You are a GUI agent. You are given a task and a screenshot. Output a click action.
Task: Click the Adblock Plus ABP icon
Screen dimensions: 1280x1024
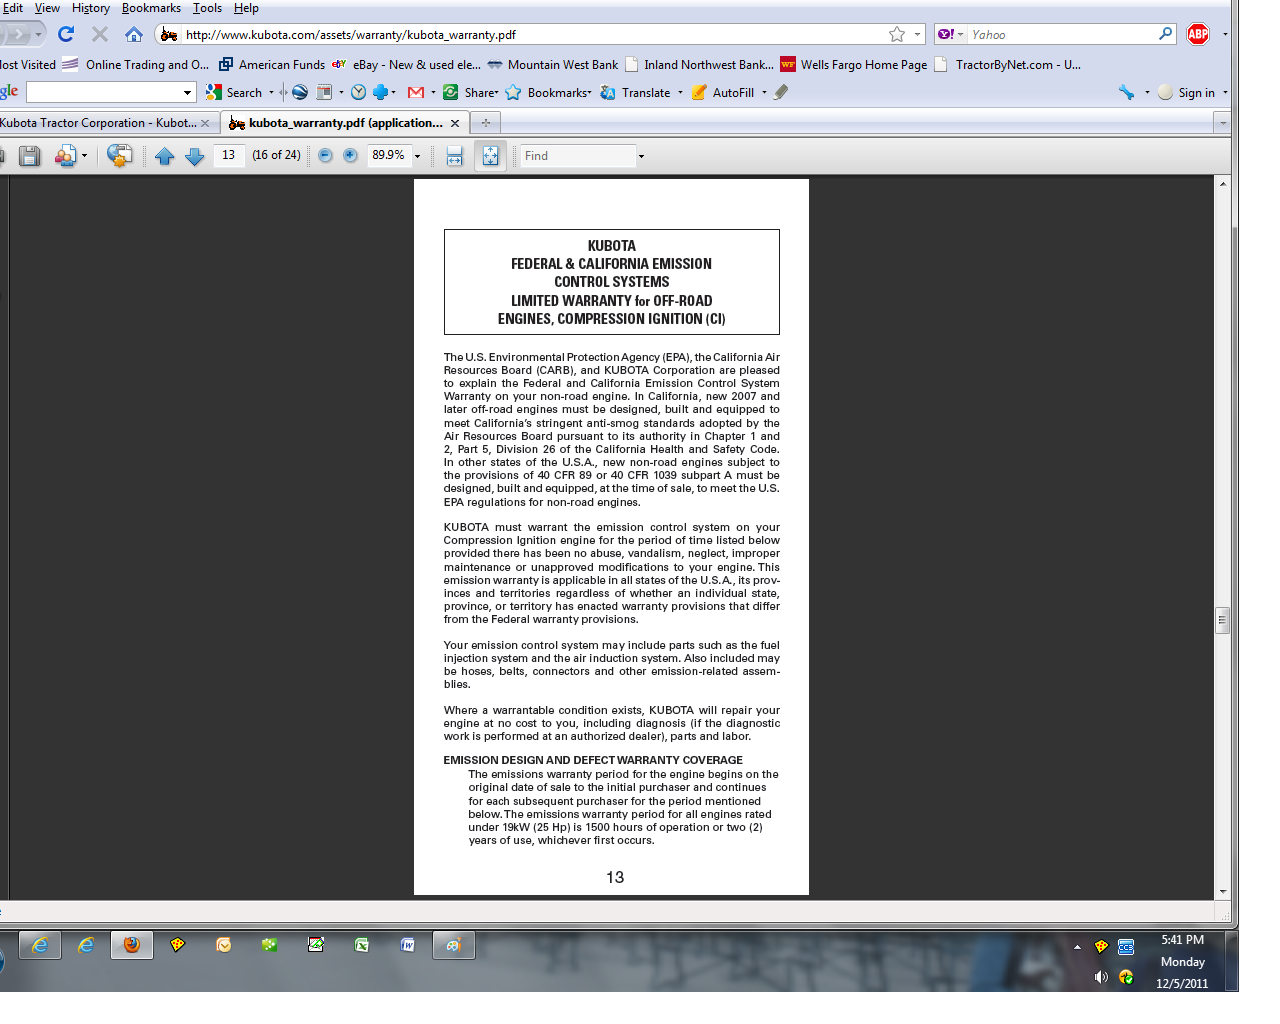[x=1197, y=34]
